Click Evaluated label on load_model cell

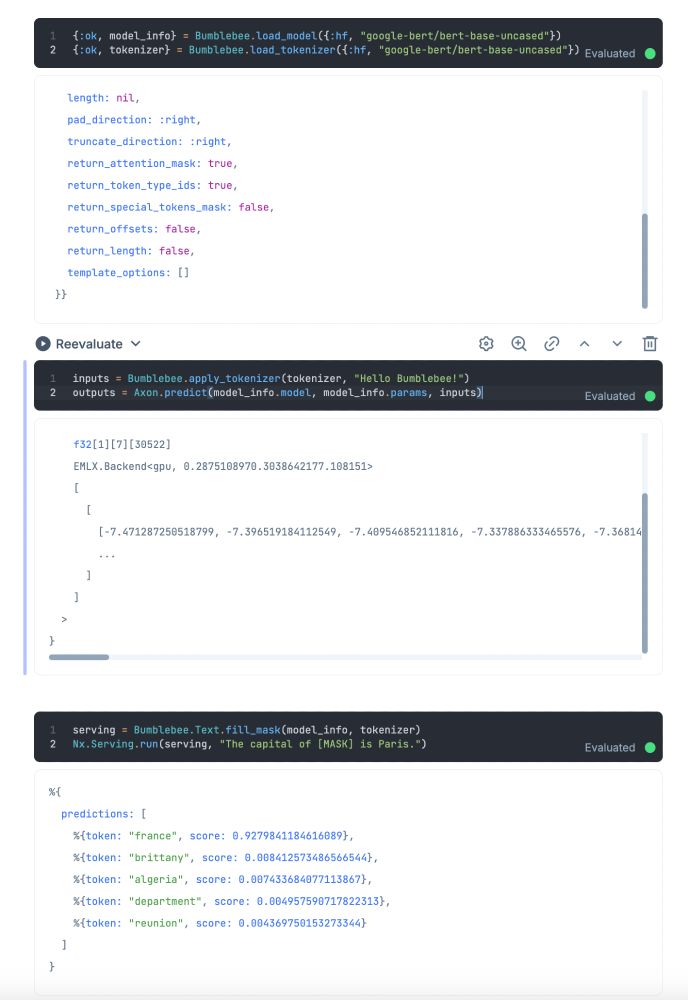(610, 54)
